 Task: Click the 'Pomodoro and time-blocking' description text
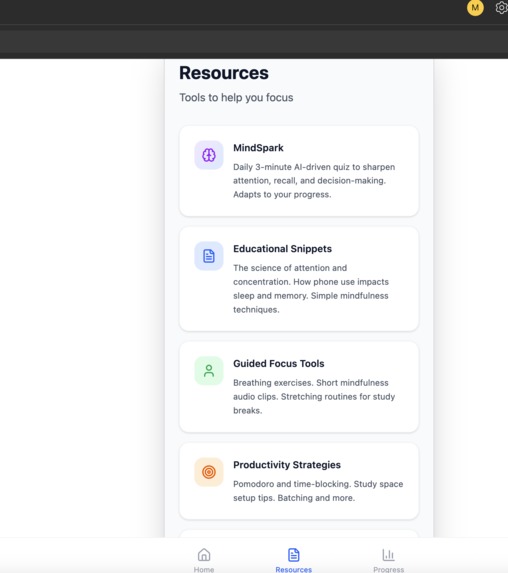pos(318,491)
